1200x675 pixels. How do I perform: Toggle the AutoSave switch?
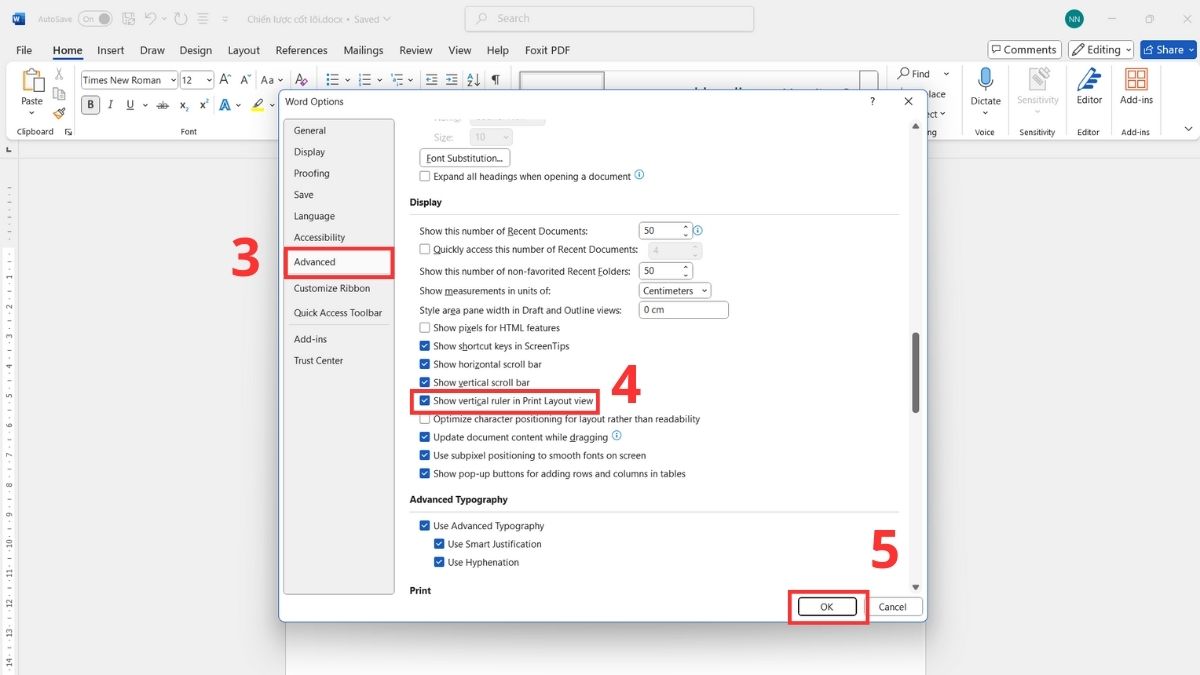point(95,19)
